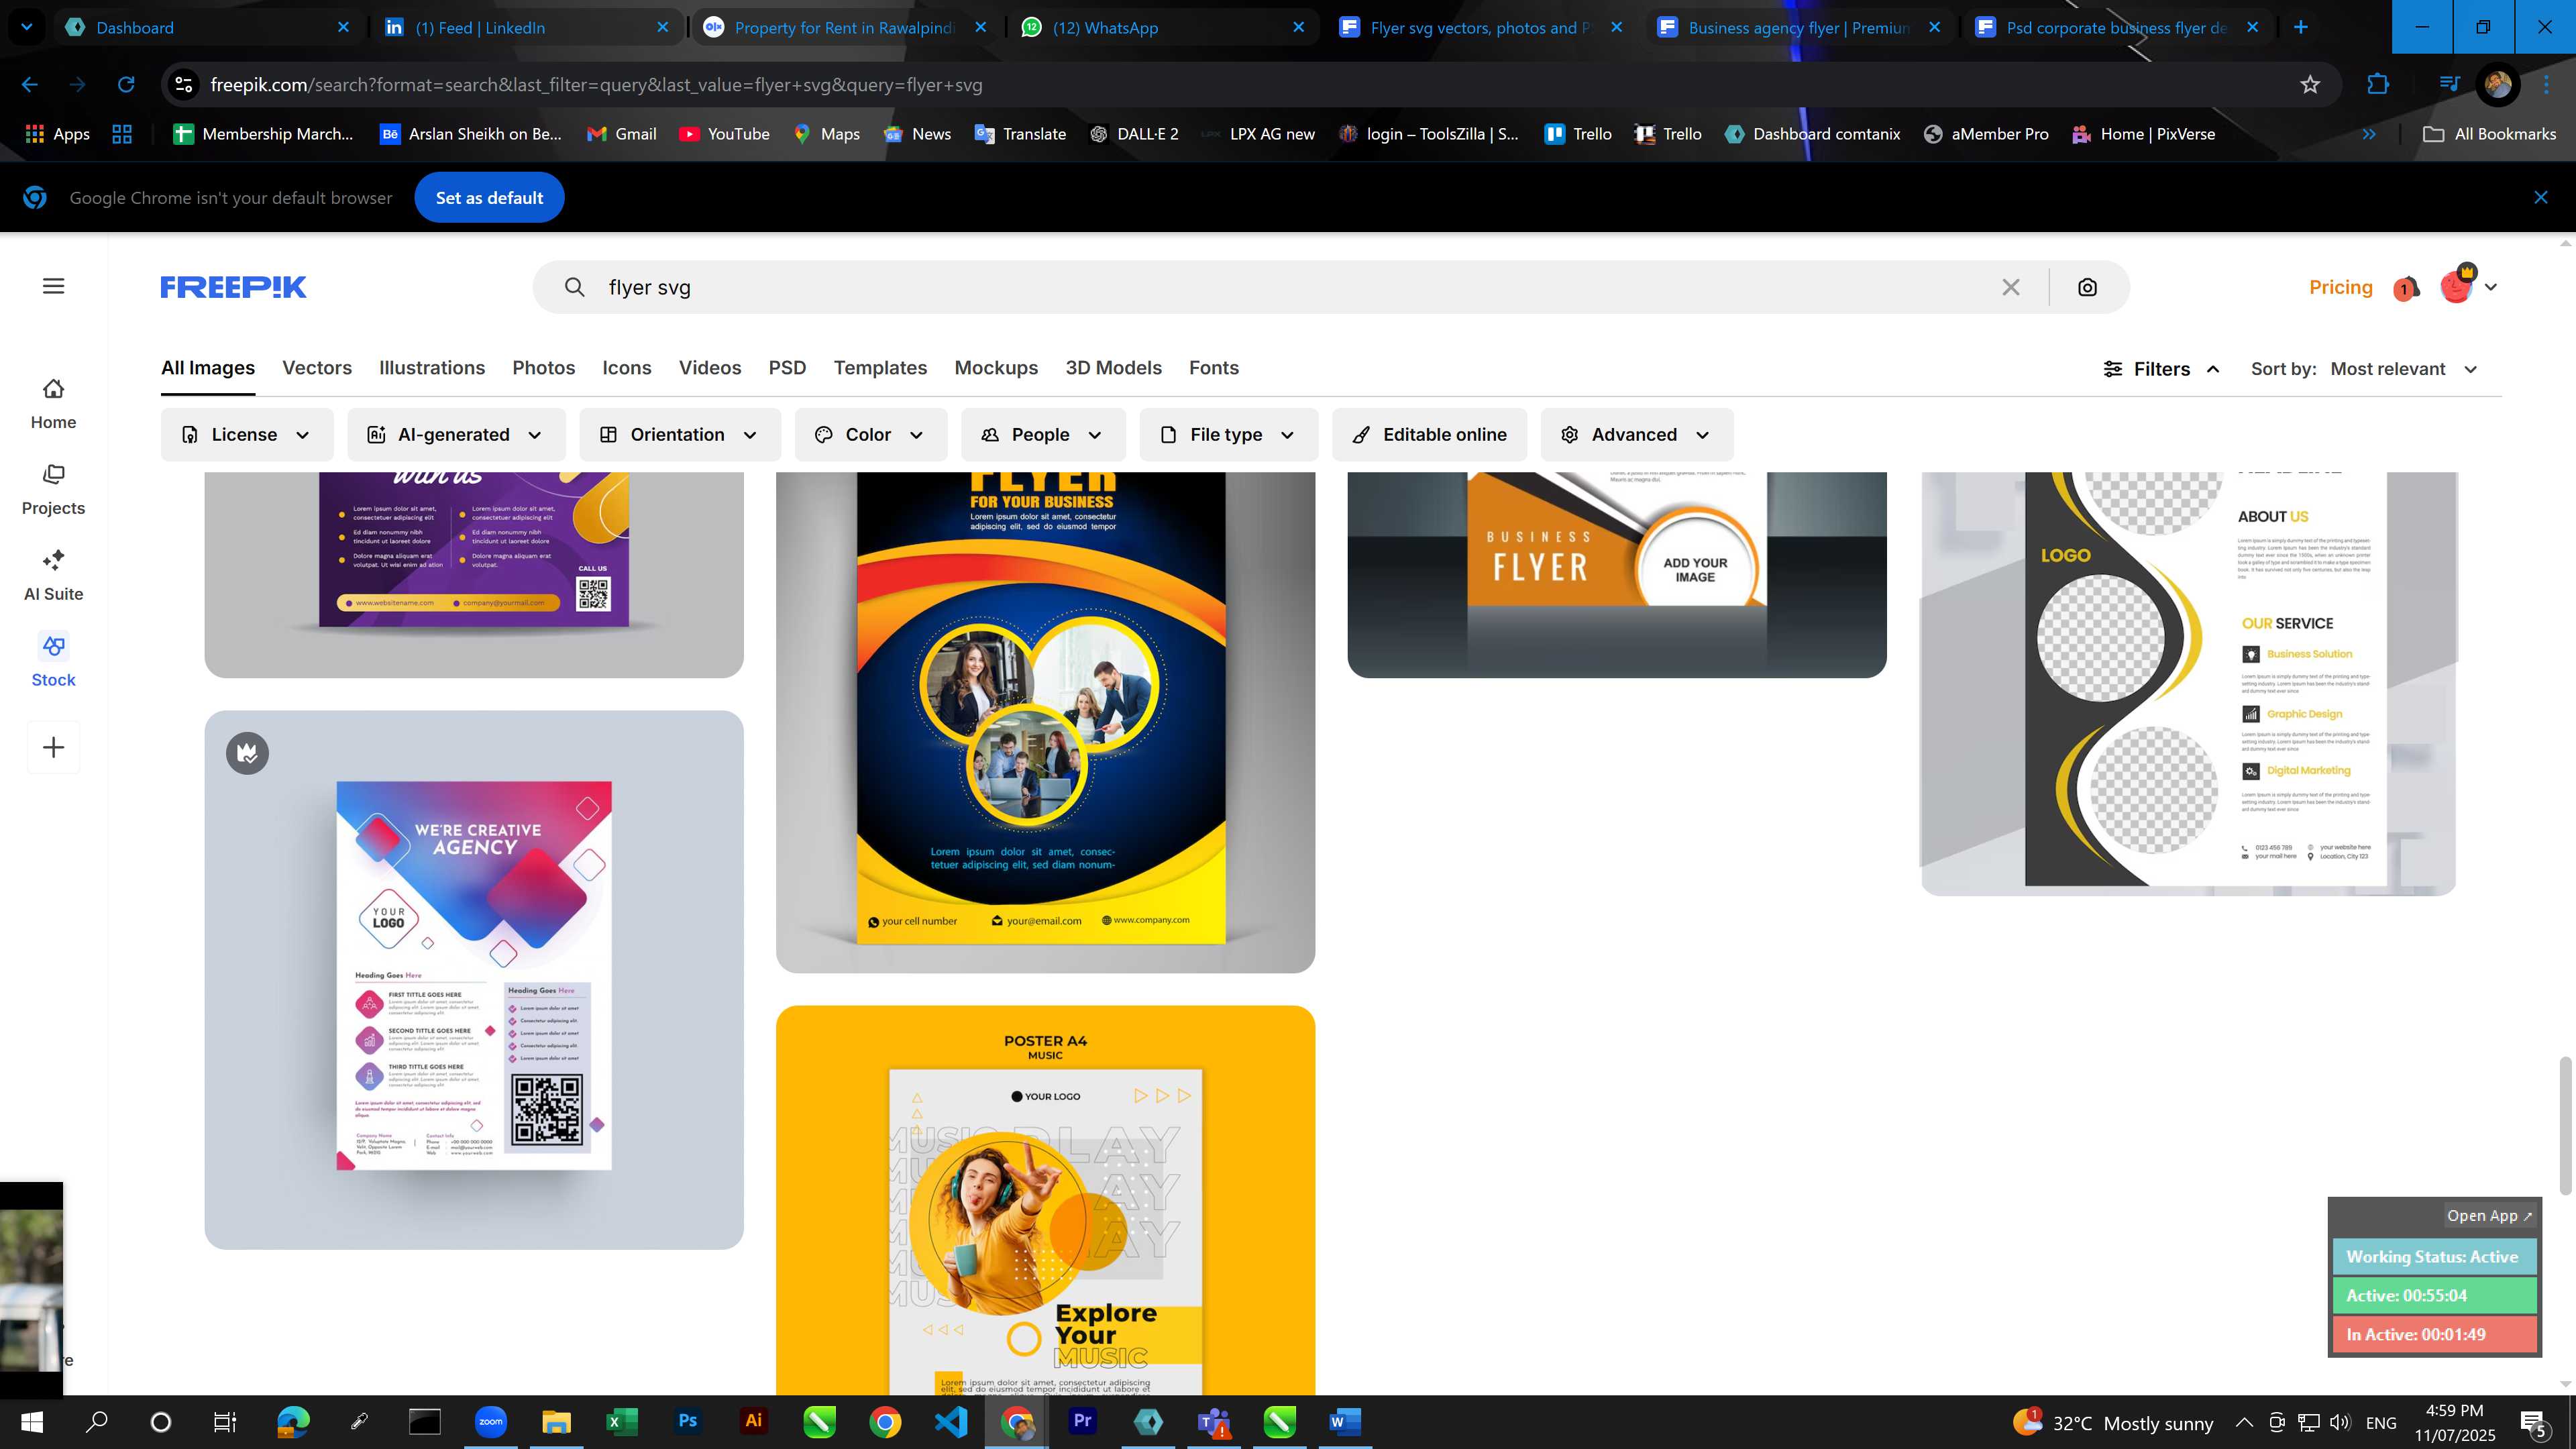
Task: Switch to Photos tab
Action: point(544,368)
